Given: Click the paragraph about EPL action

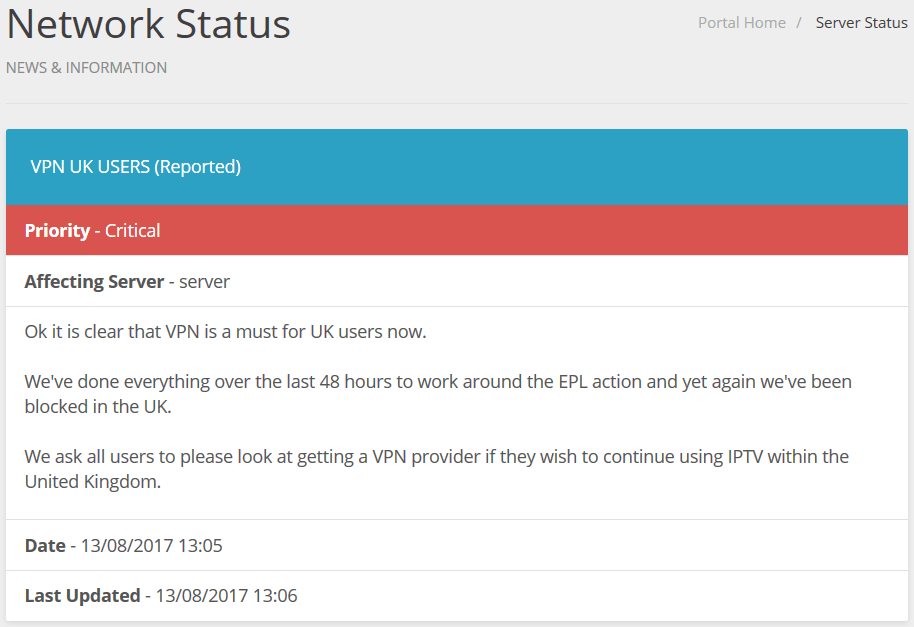Looking at the screenshot, I should coord(438,394).
